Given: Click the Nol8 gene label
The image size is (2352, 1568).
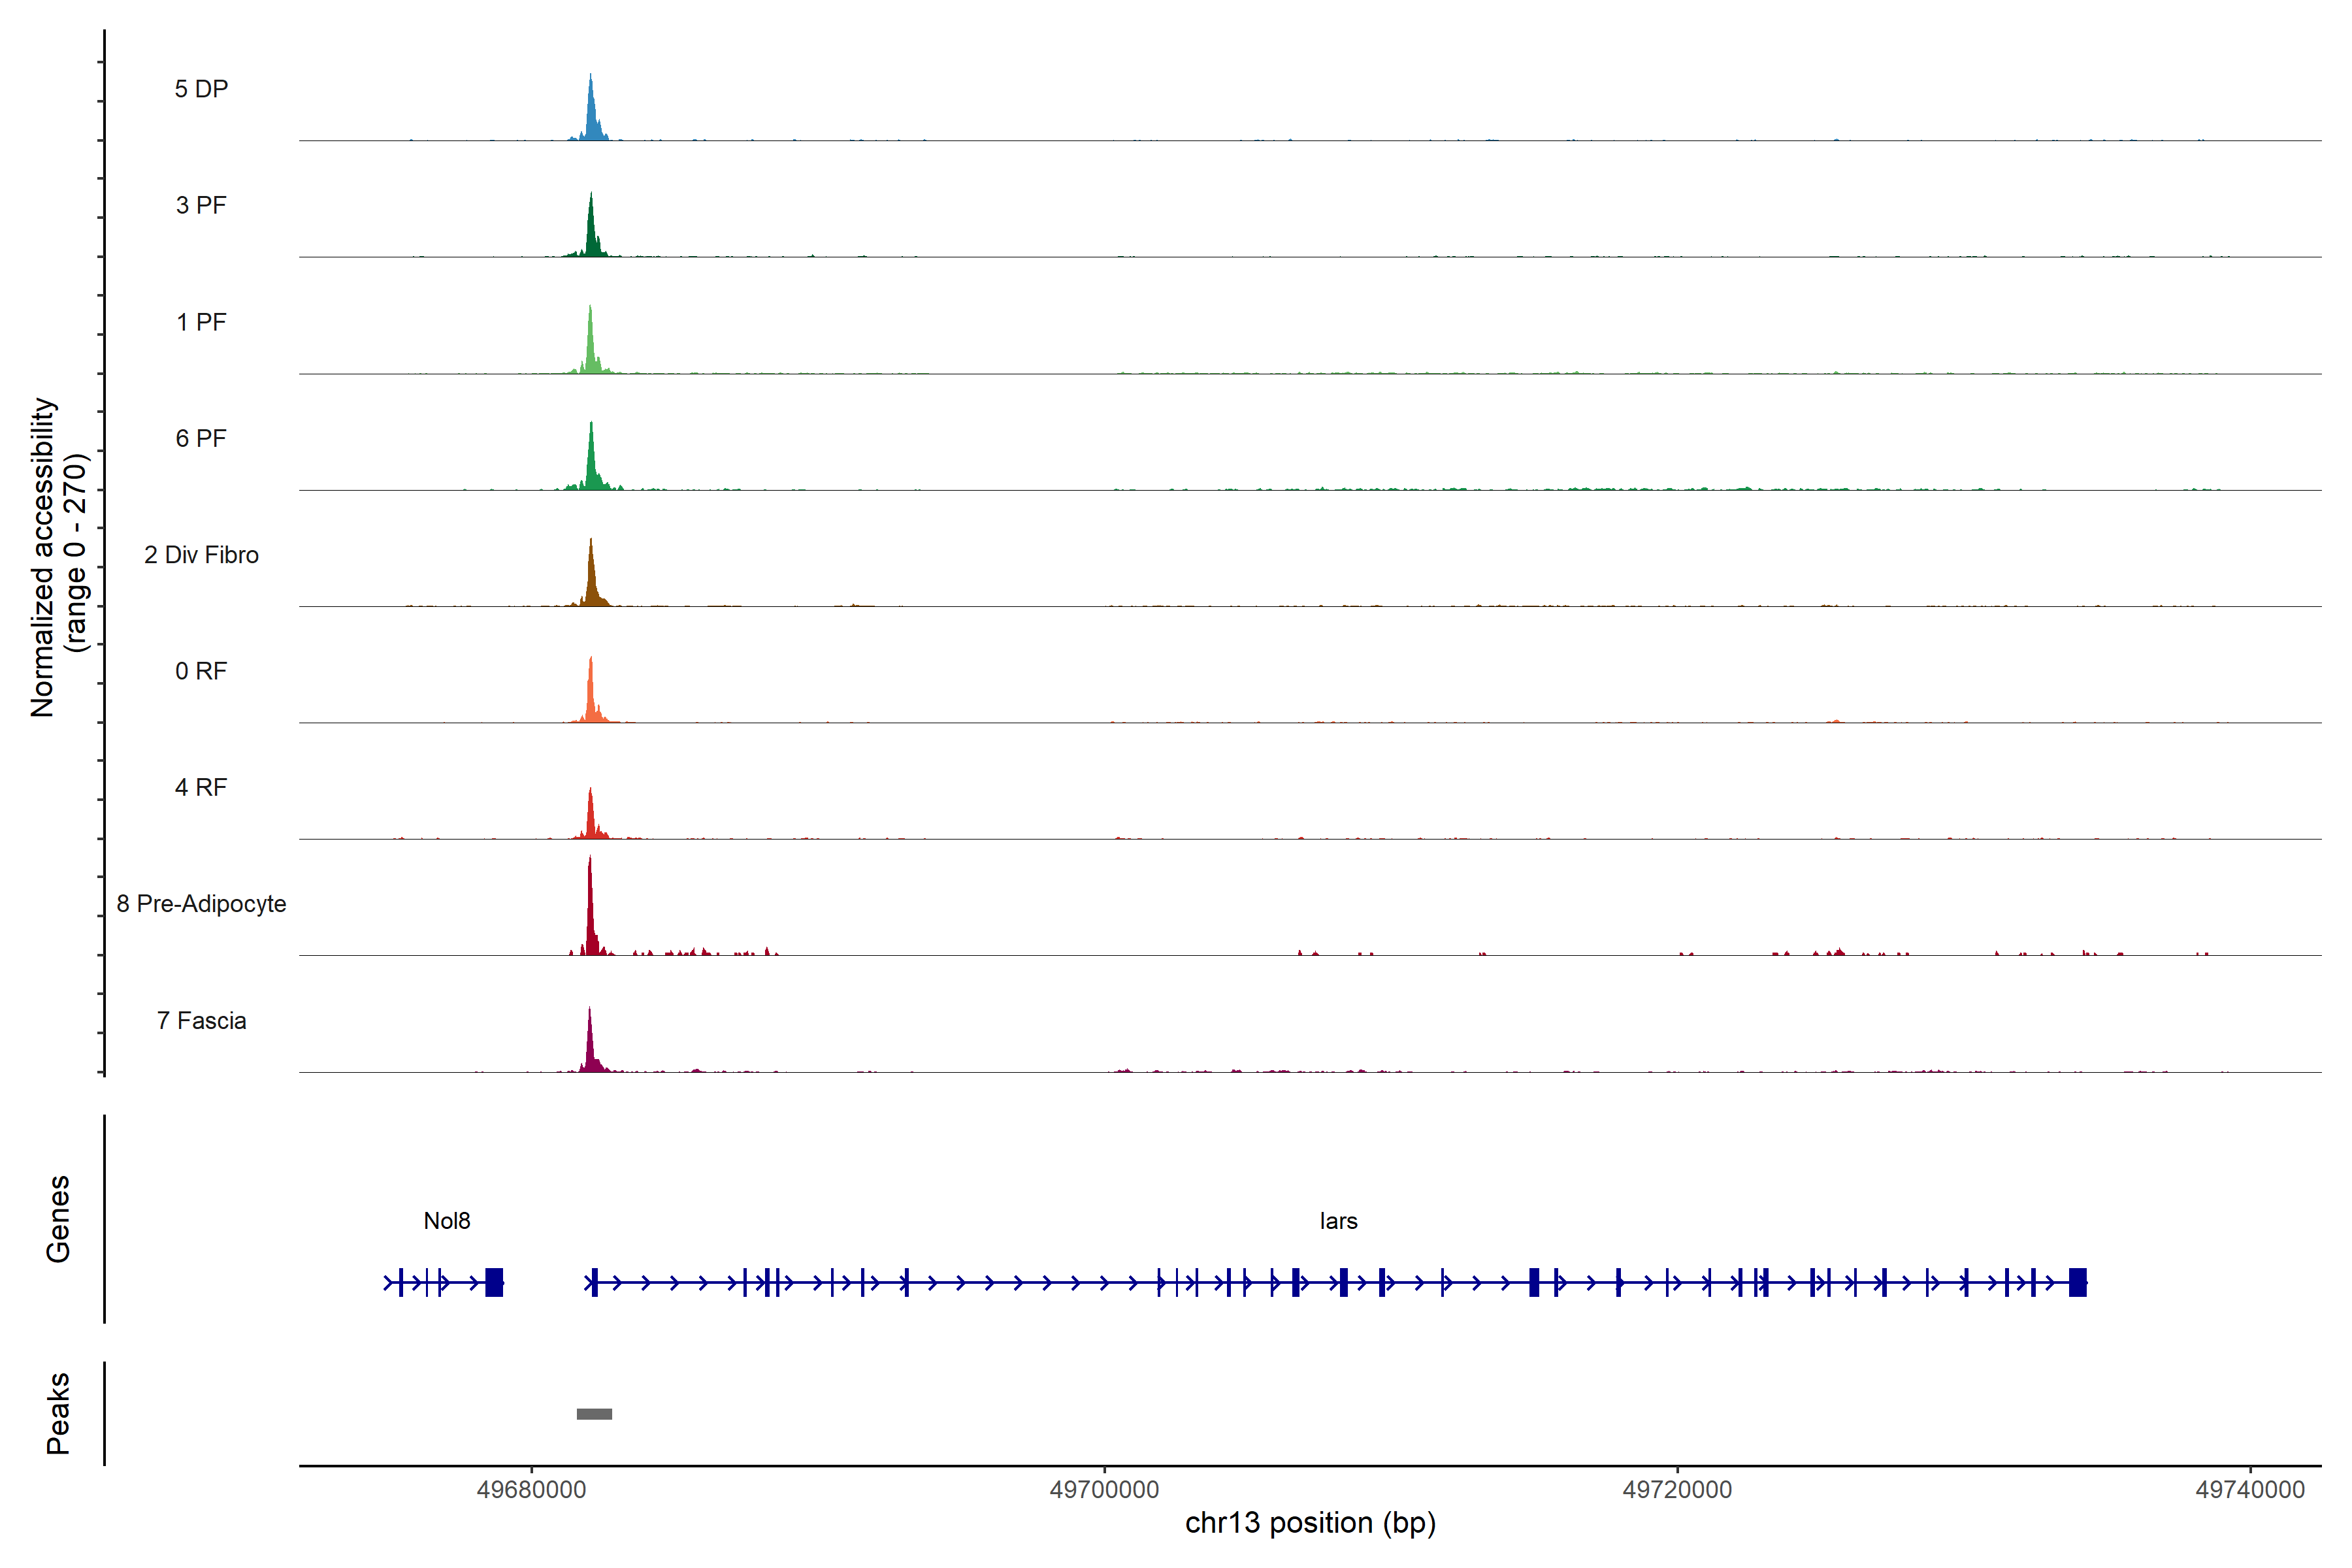Looking at the screenshot, I should pos(446,1221).
